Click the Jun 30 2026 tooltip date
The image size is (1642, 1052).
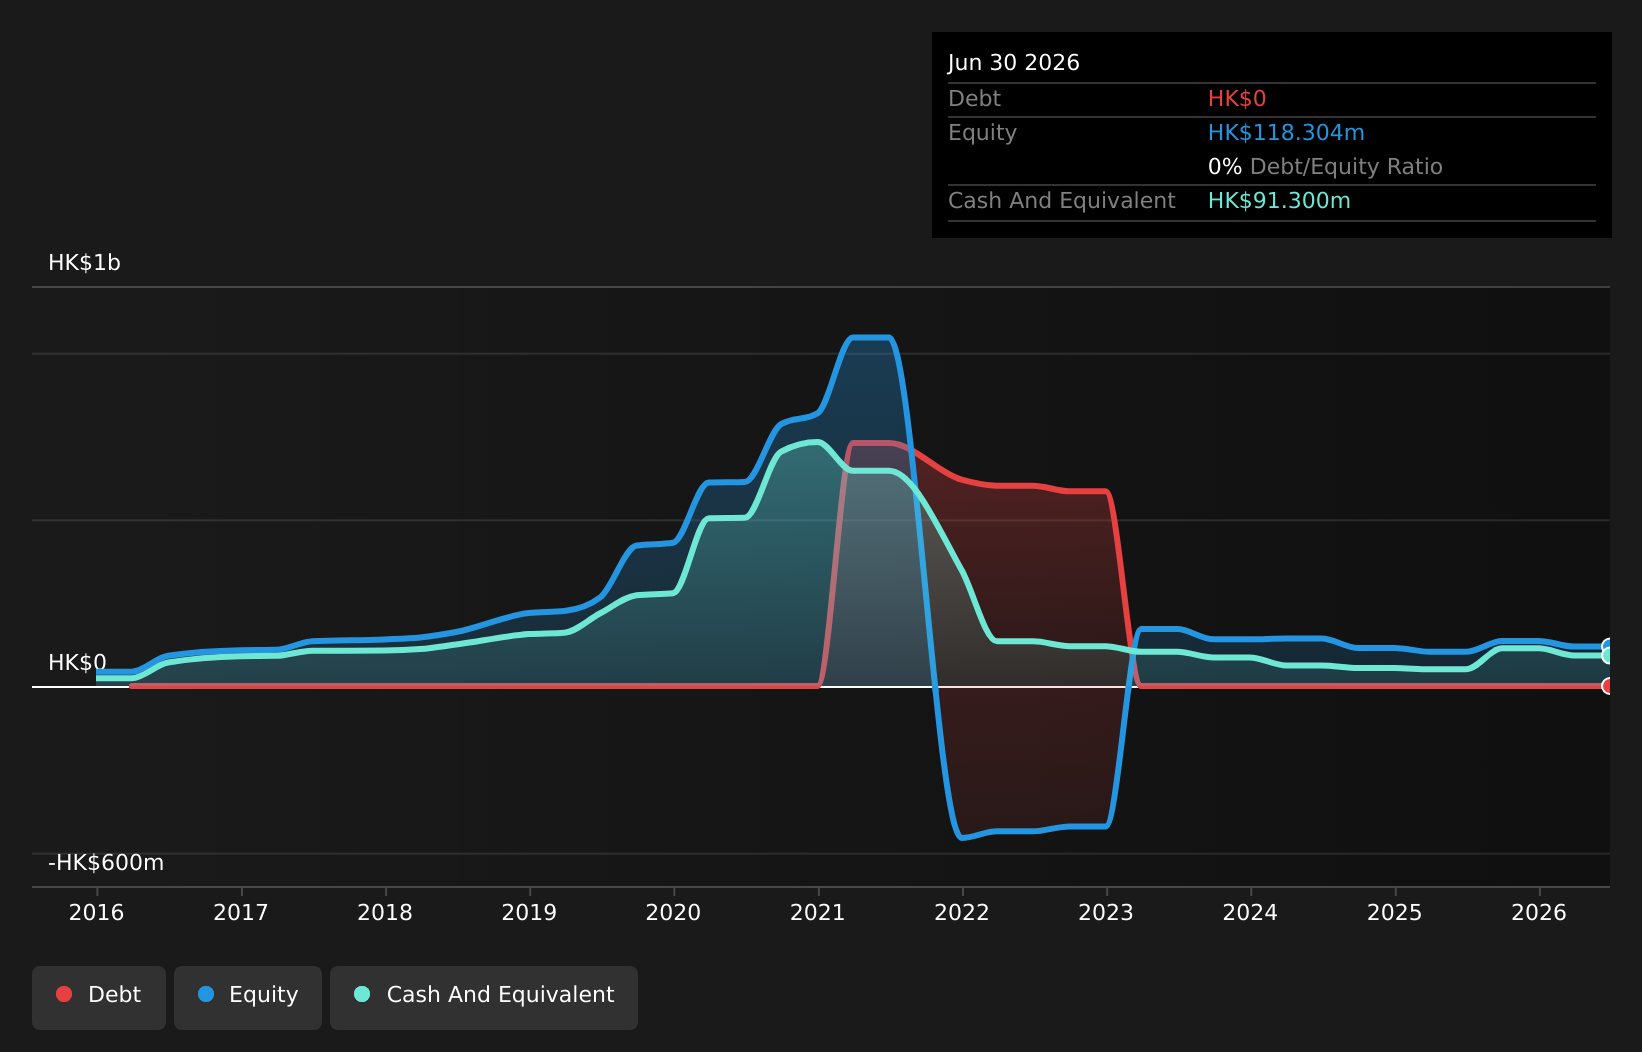tap(1014, 62)
